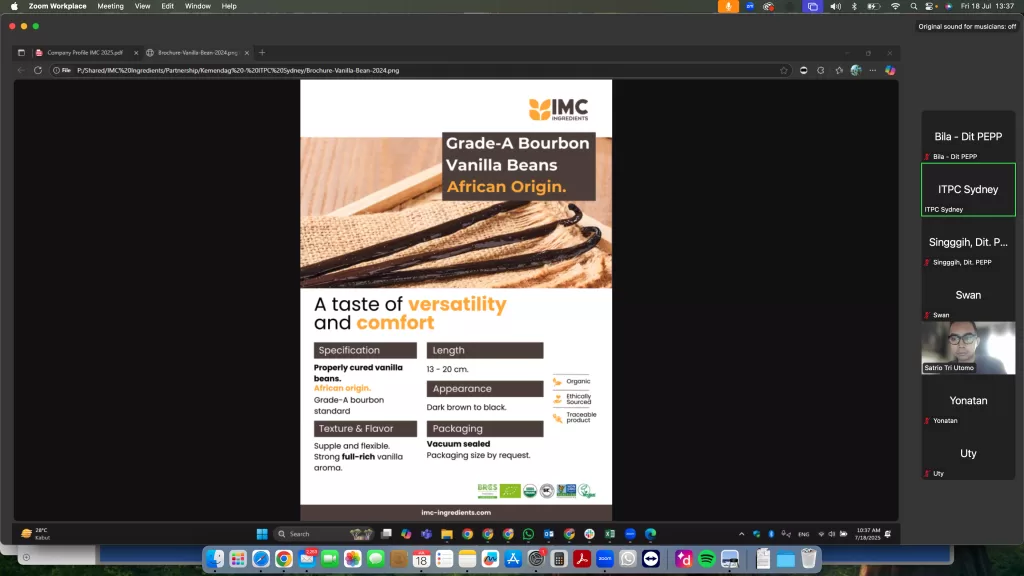Open Finder from the macOS Dock
The height and width of the screenshot is (576, 1024).
click(216, 559)
